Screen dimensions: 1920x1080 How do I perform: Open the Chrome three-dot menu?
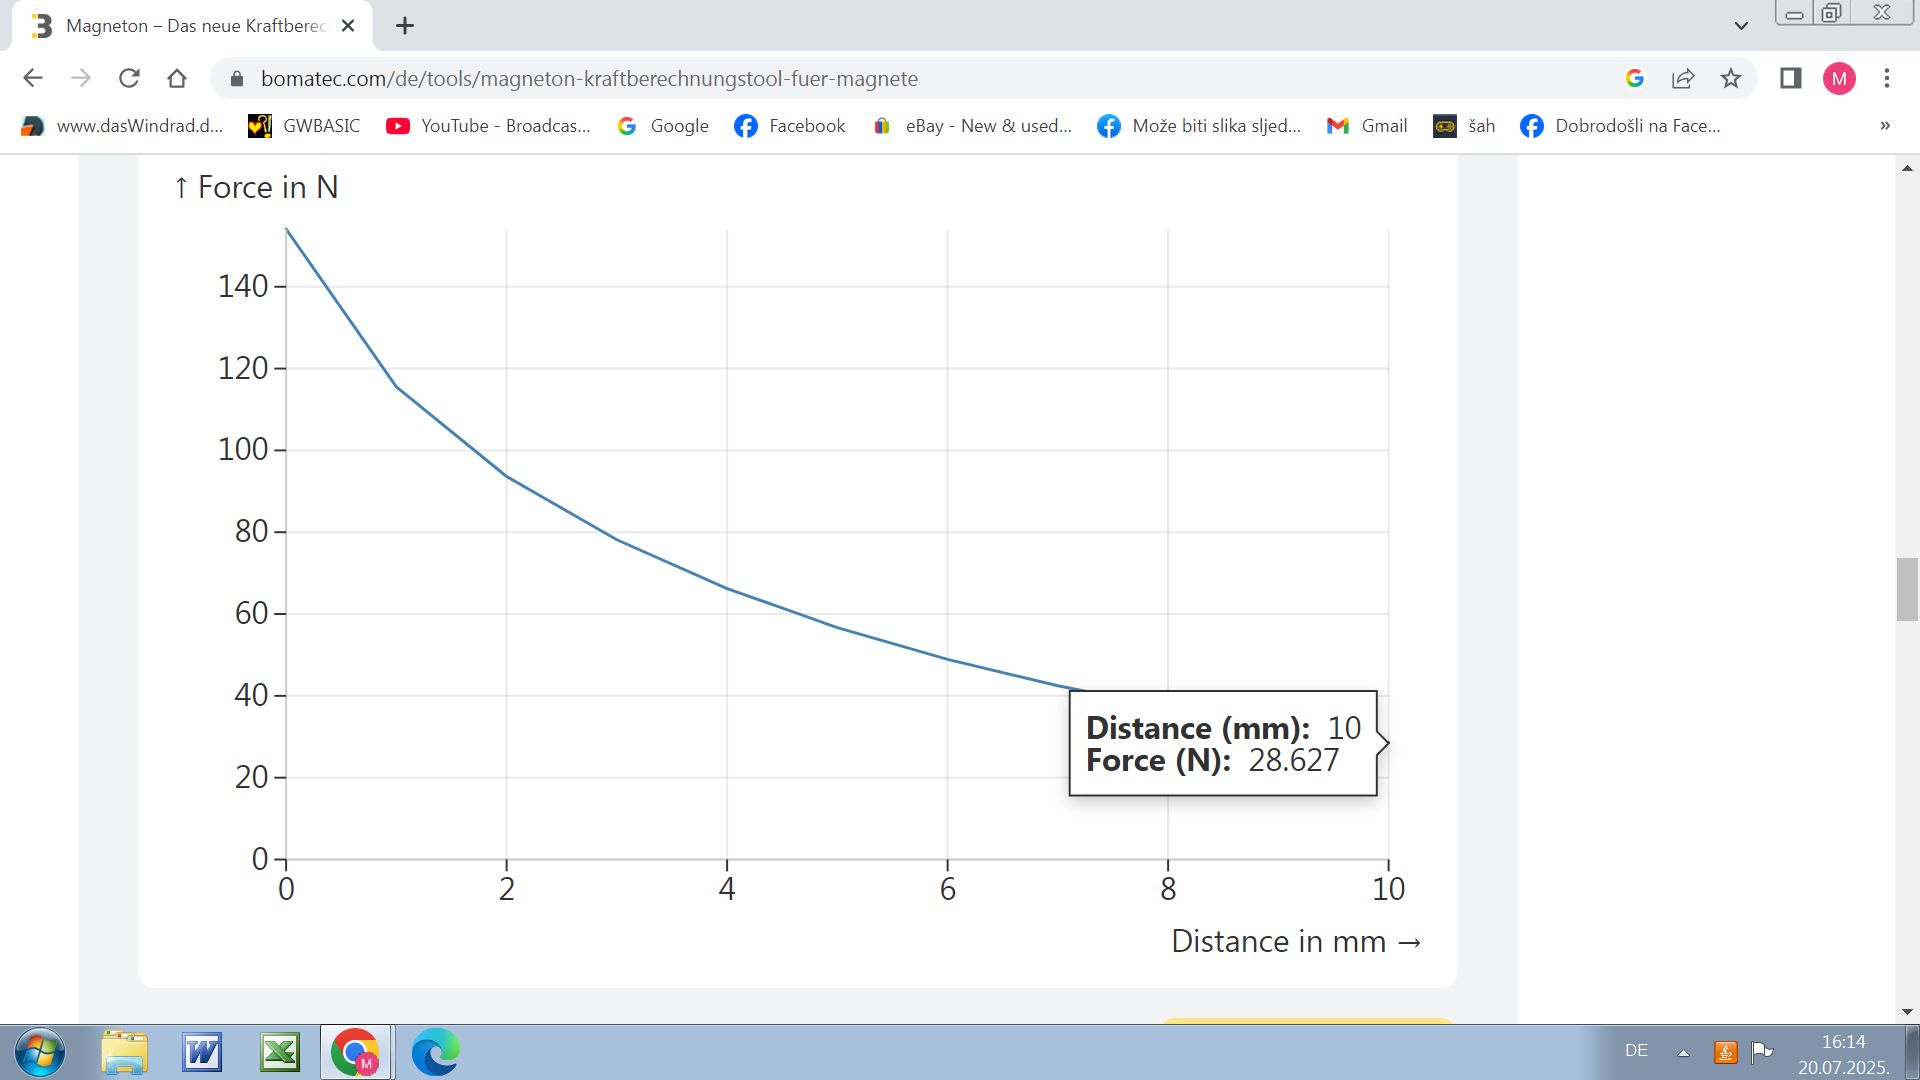(x=1887, y=78)
